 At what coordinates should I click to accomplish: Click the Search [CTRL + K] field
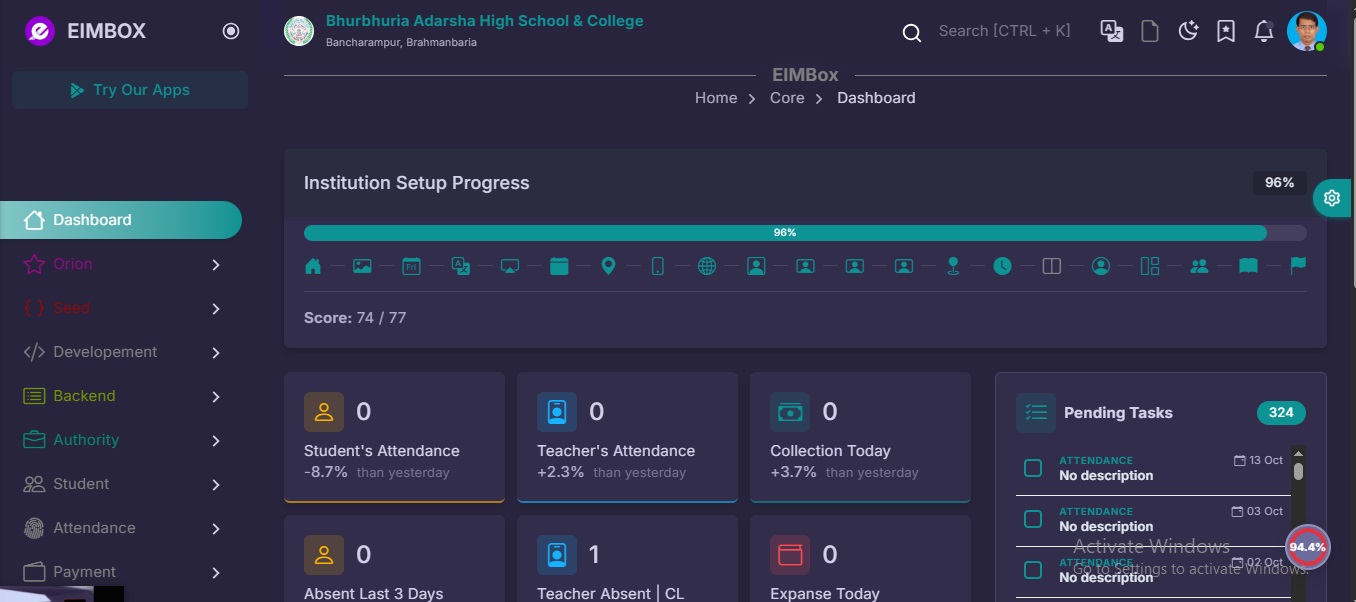pos(1004,31)
